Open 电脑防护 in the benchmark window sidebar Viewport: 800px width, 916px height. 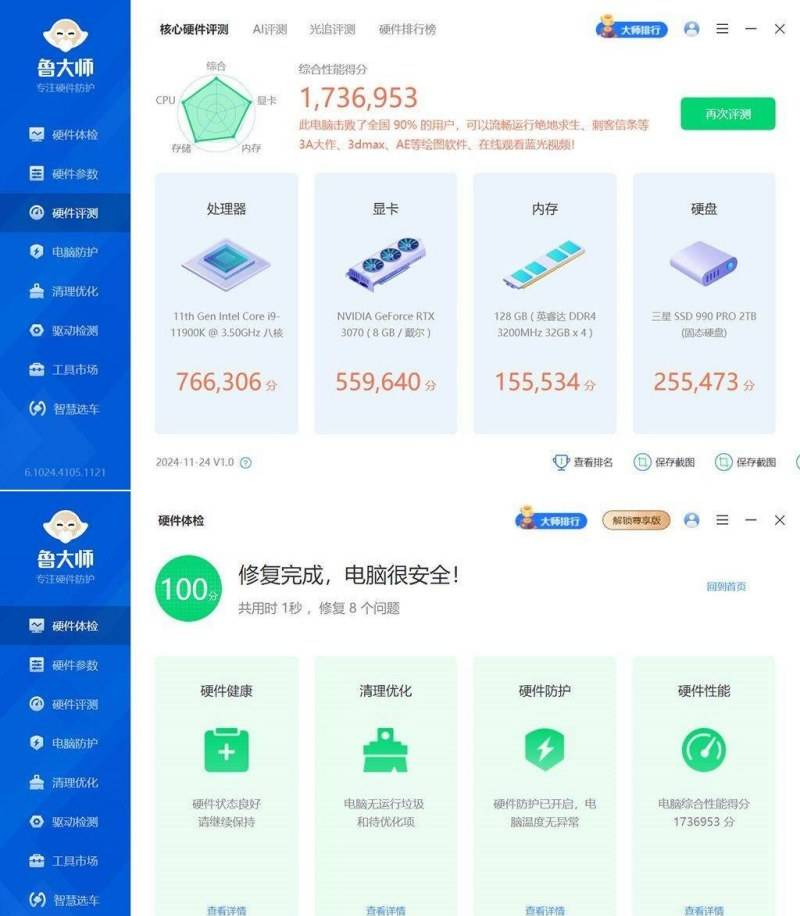coord(64,252)
